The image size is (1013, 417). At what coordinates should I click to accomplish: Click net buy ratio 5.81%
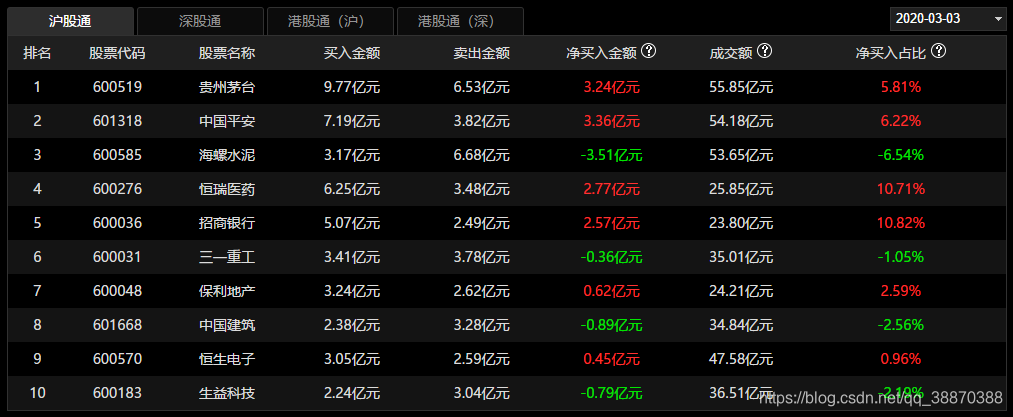(901, 87)
